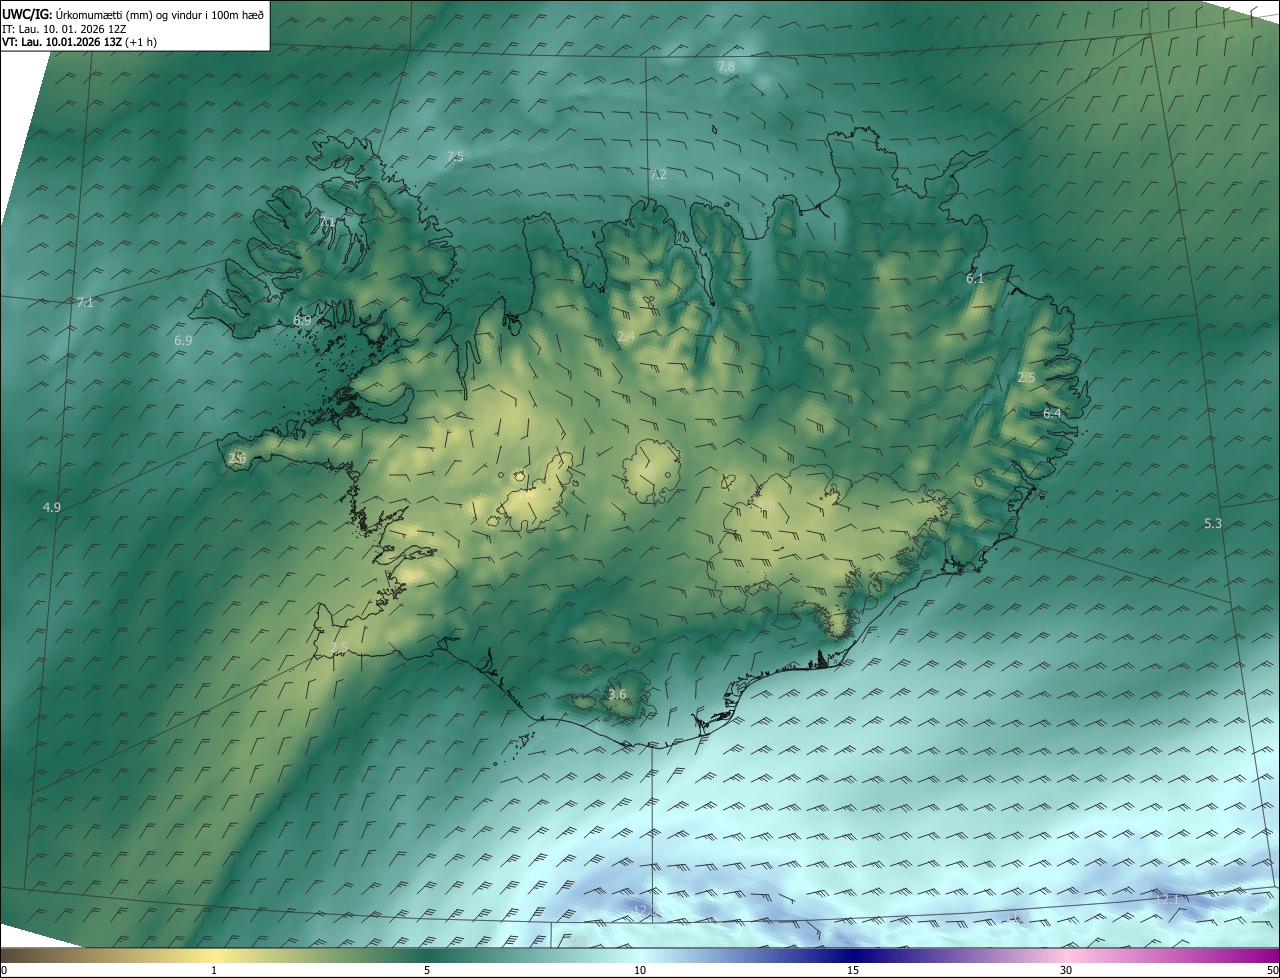The height and width of the screenshot is (978, 1280).
Task: Click the colour scale tick label 0
Action: coord(3,971)
